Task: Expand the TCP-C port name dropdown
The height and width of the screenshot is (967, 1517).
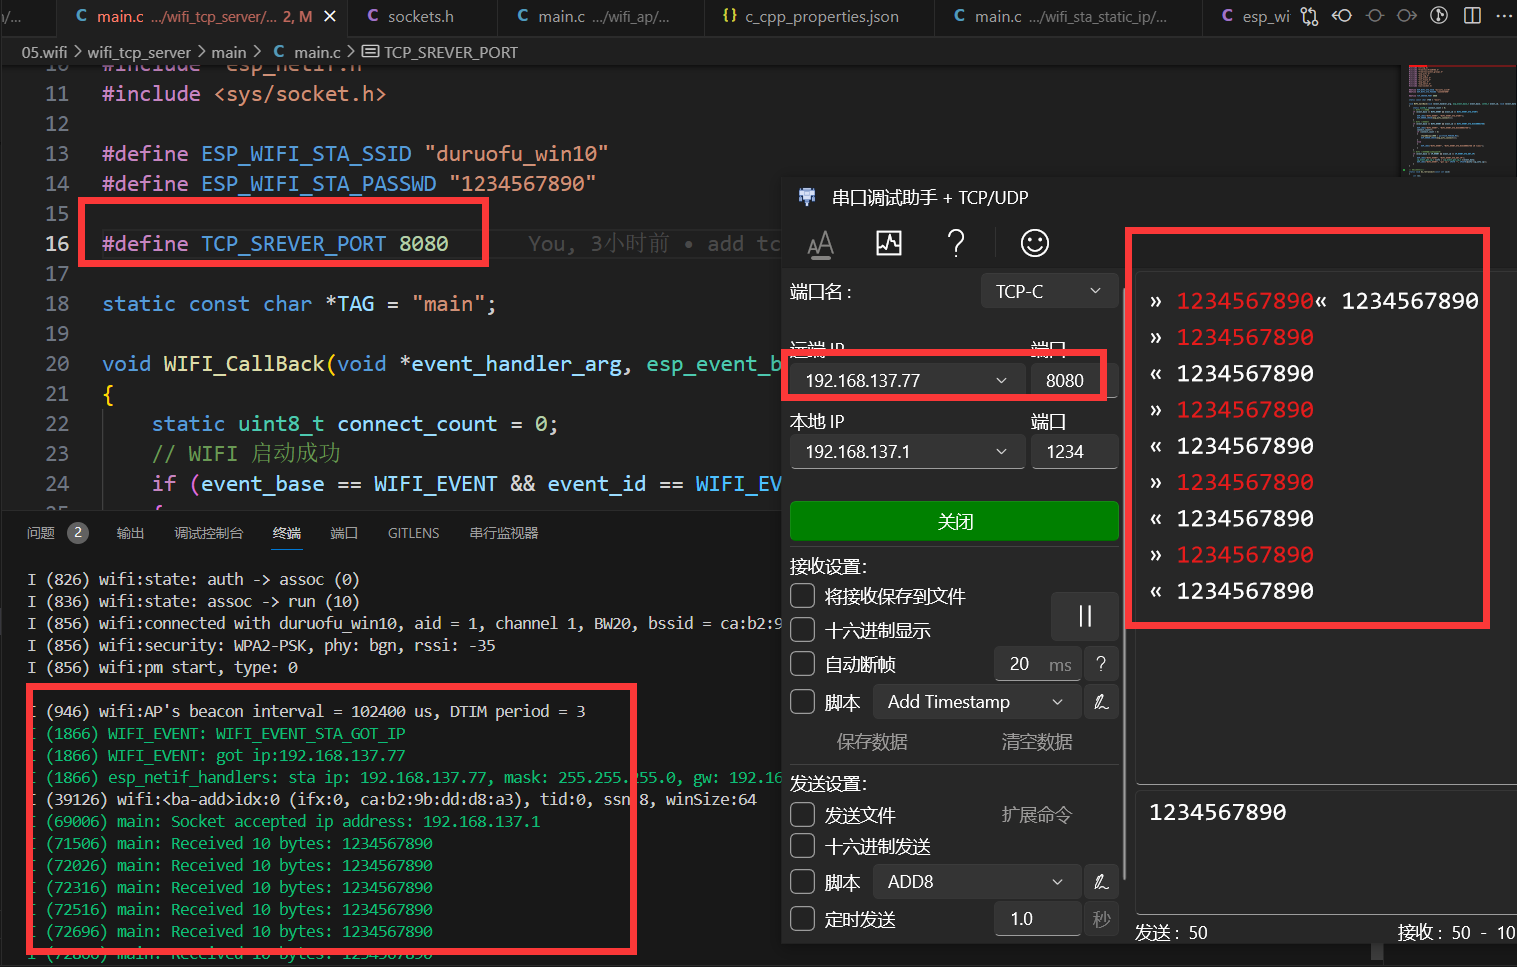Action: click(x=1048, y=292)
